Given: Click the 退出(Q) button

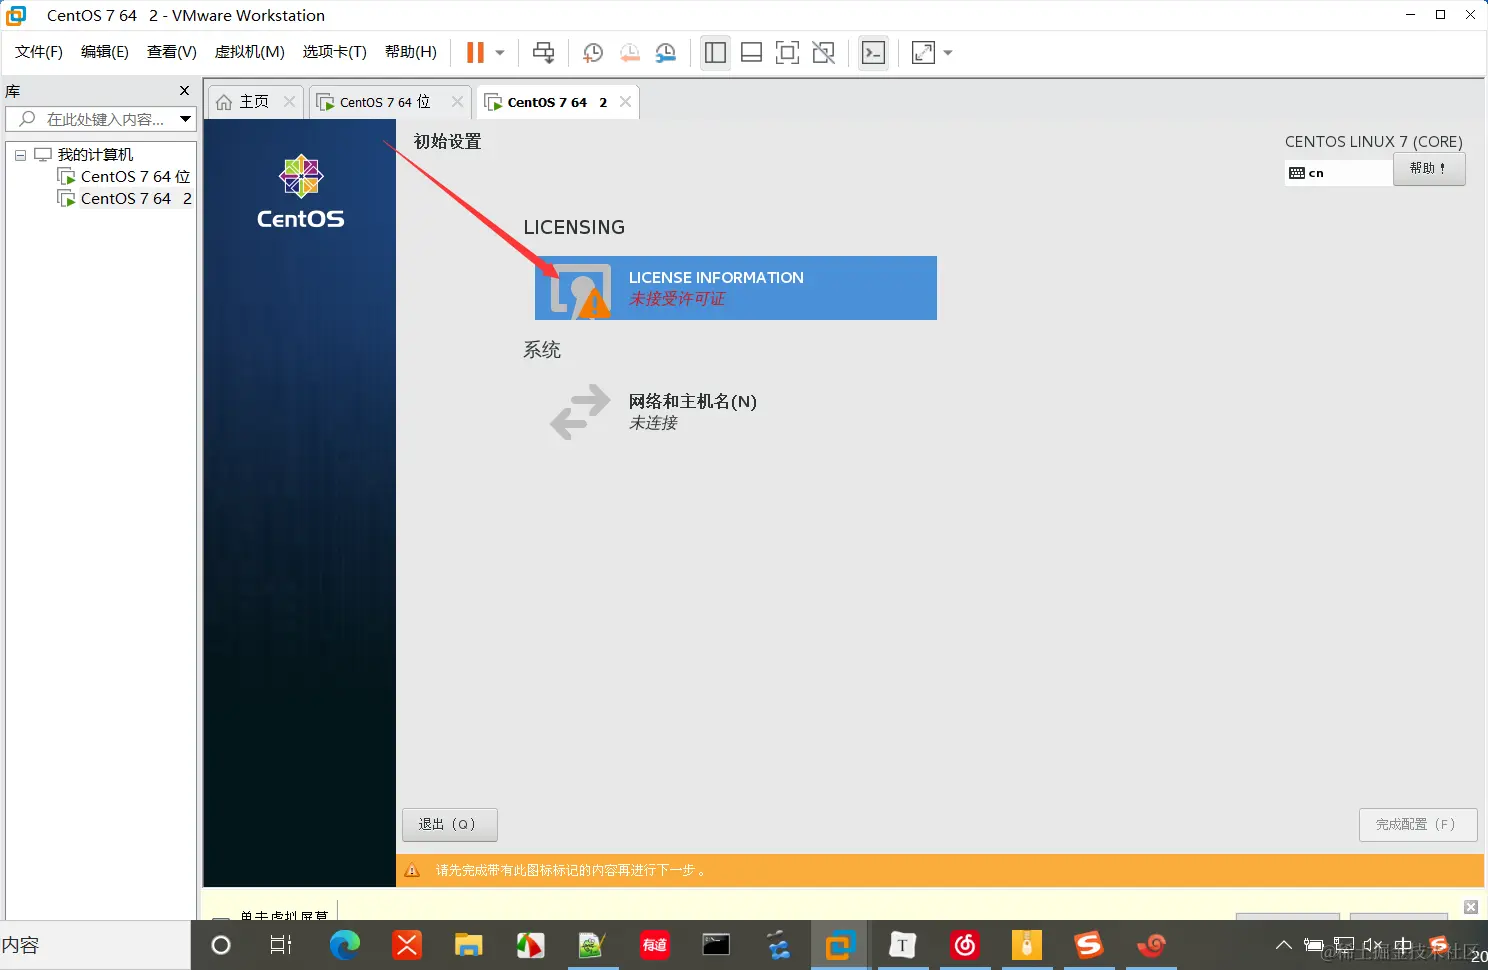Looking at the screenshot, I should click(450, 825).
